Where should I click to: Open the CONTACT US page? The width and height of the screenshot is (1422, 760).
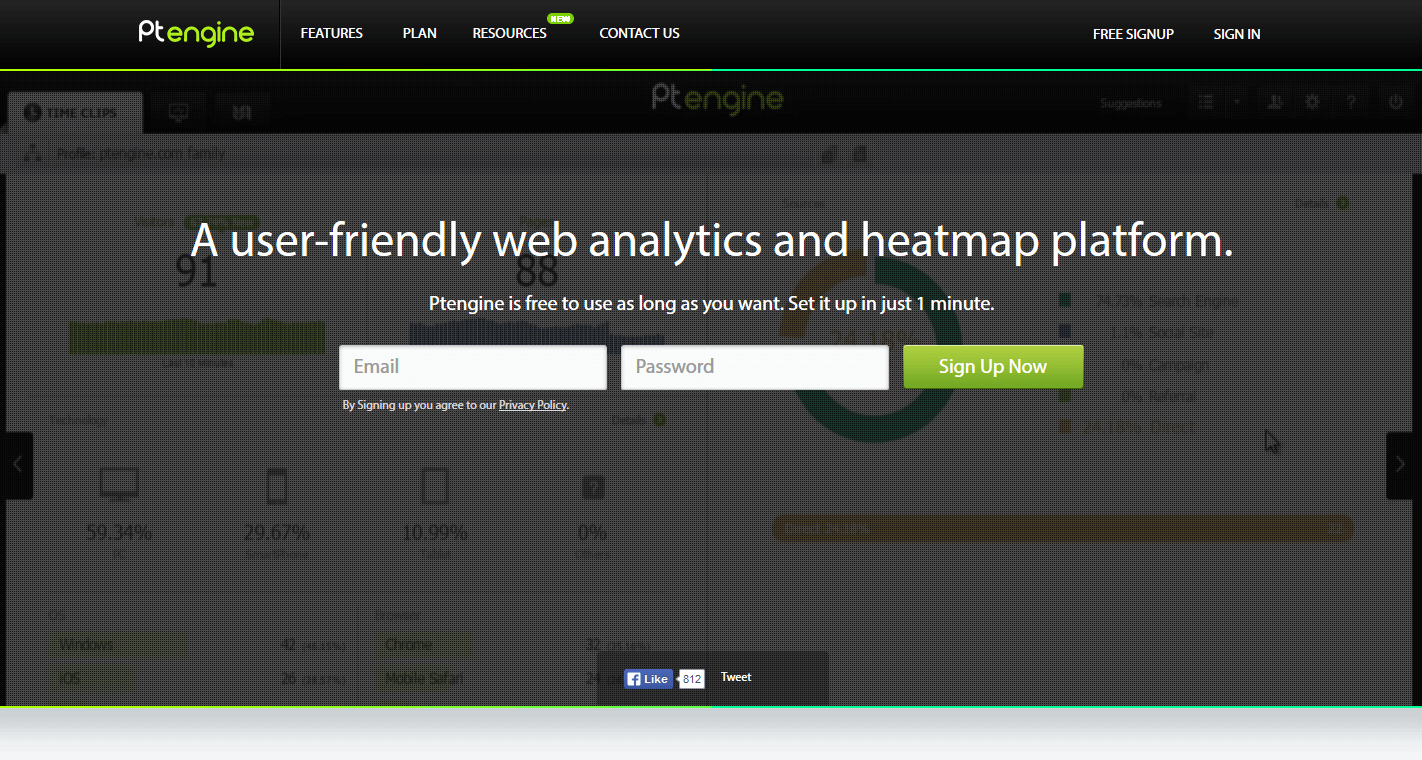point(639,33)
